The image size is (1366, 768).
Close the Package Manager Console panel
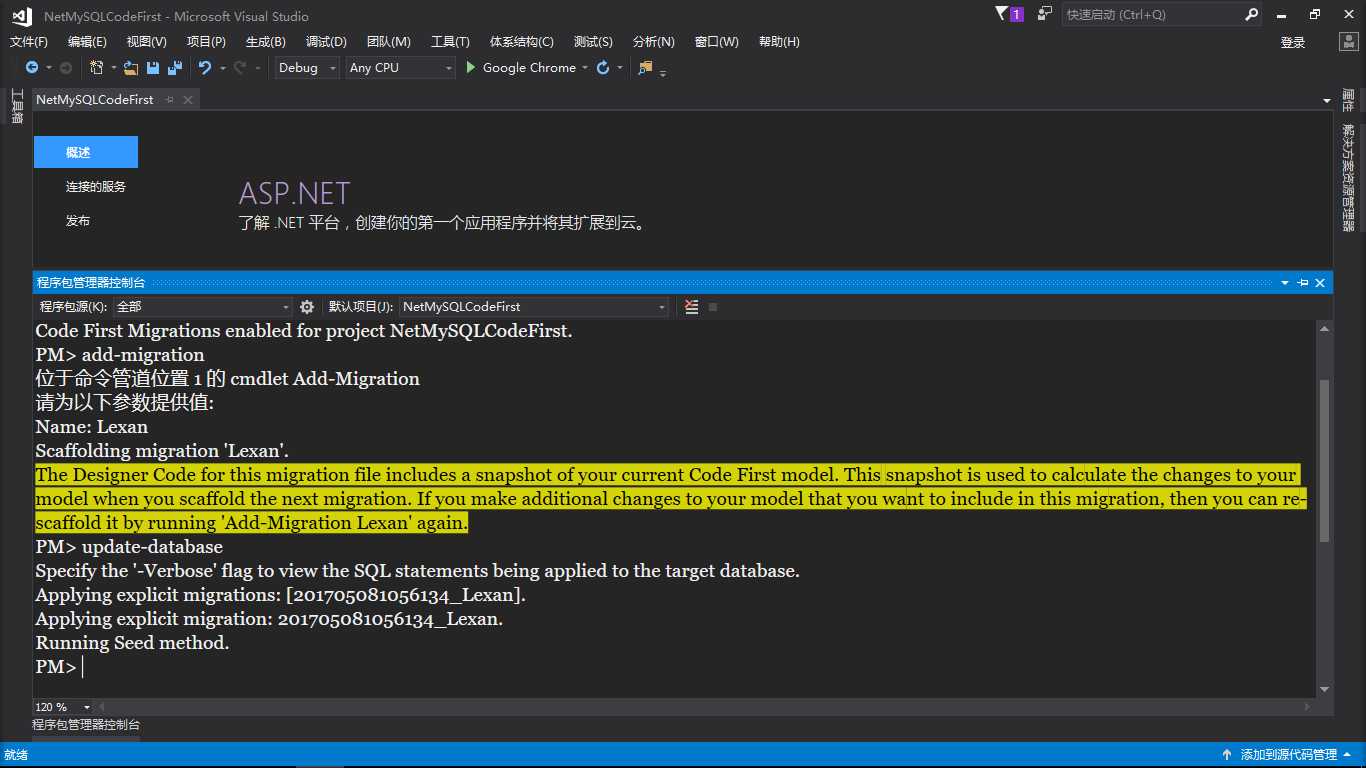1320,283
